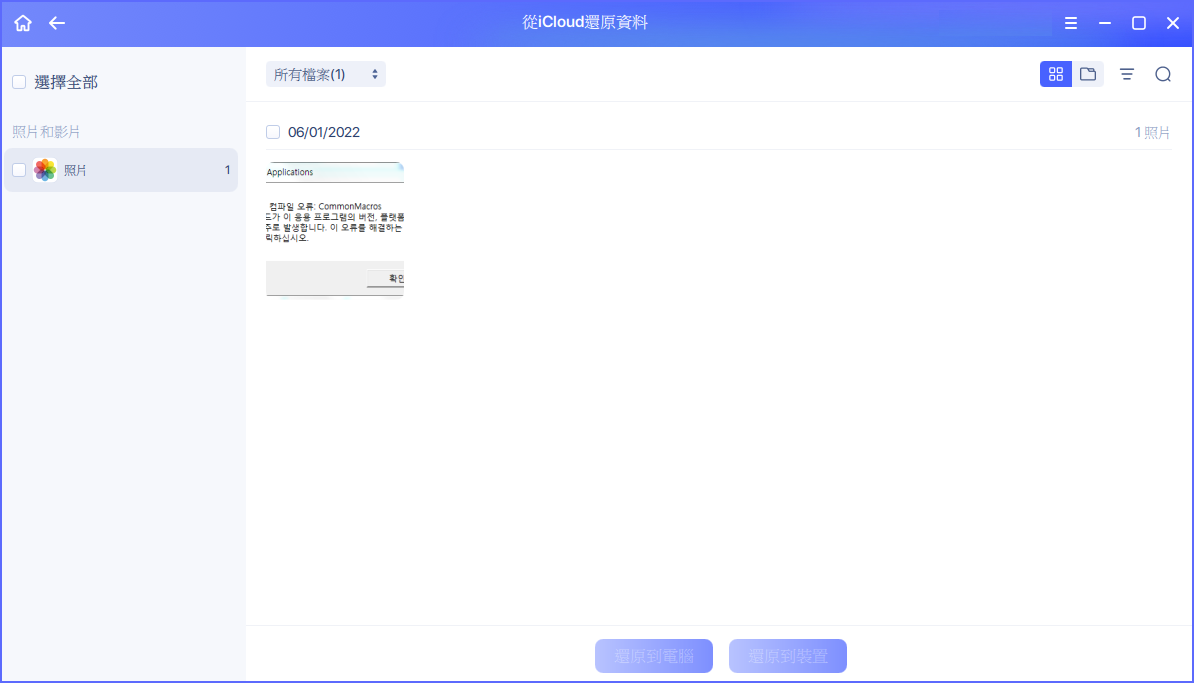Collapse the 照片和影片 category section
Image resolution: width=1194 pixels, height=683 pixels.
(x=48, y=131)
